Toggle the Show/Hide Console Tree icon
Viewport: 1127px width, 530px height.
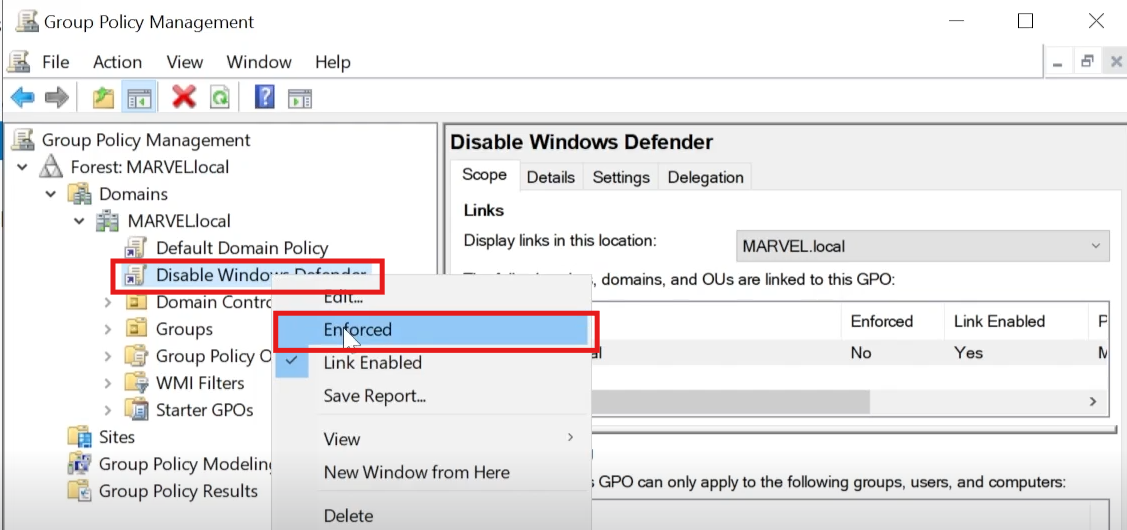tap(137, 97)
